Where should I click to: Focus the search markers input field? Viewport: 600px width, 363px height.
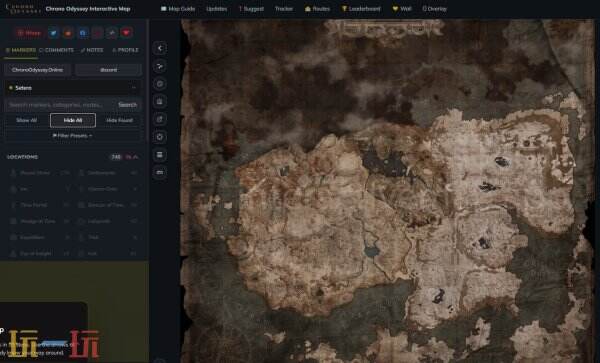pos(60,105)
